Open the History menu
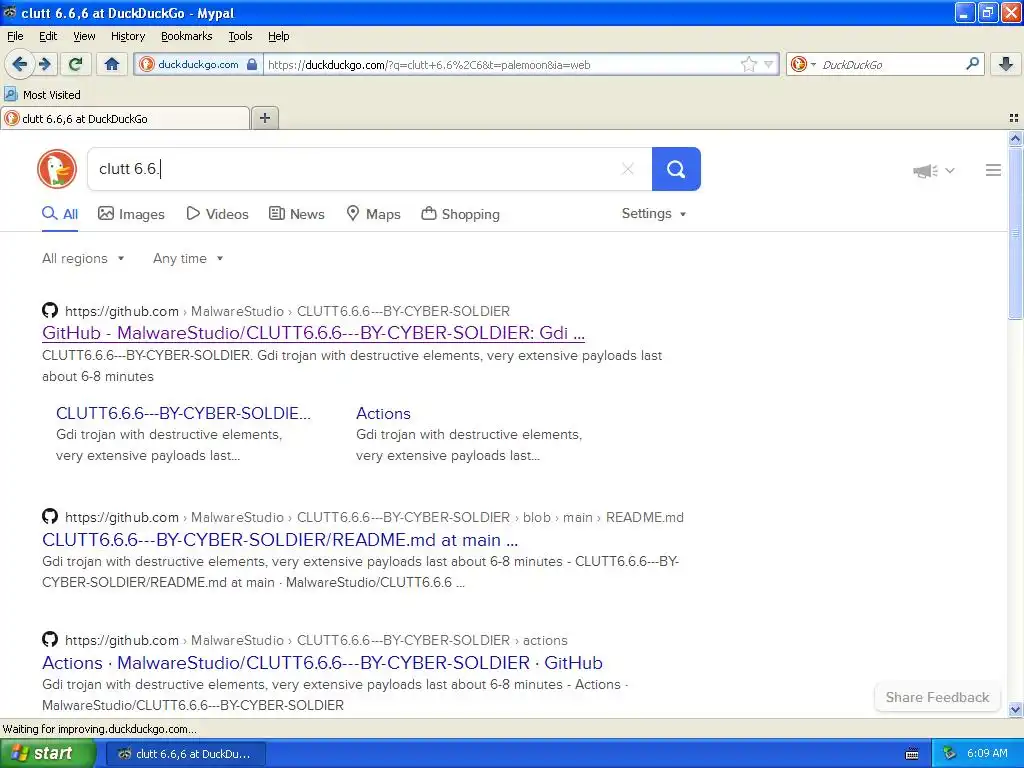Viewport: 1024px width, 768px height. click(127, 36)
